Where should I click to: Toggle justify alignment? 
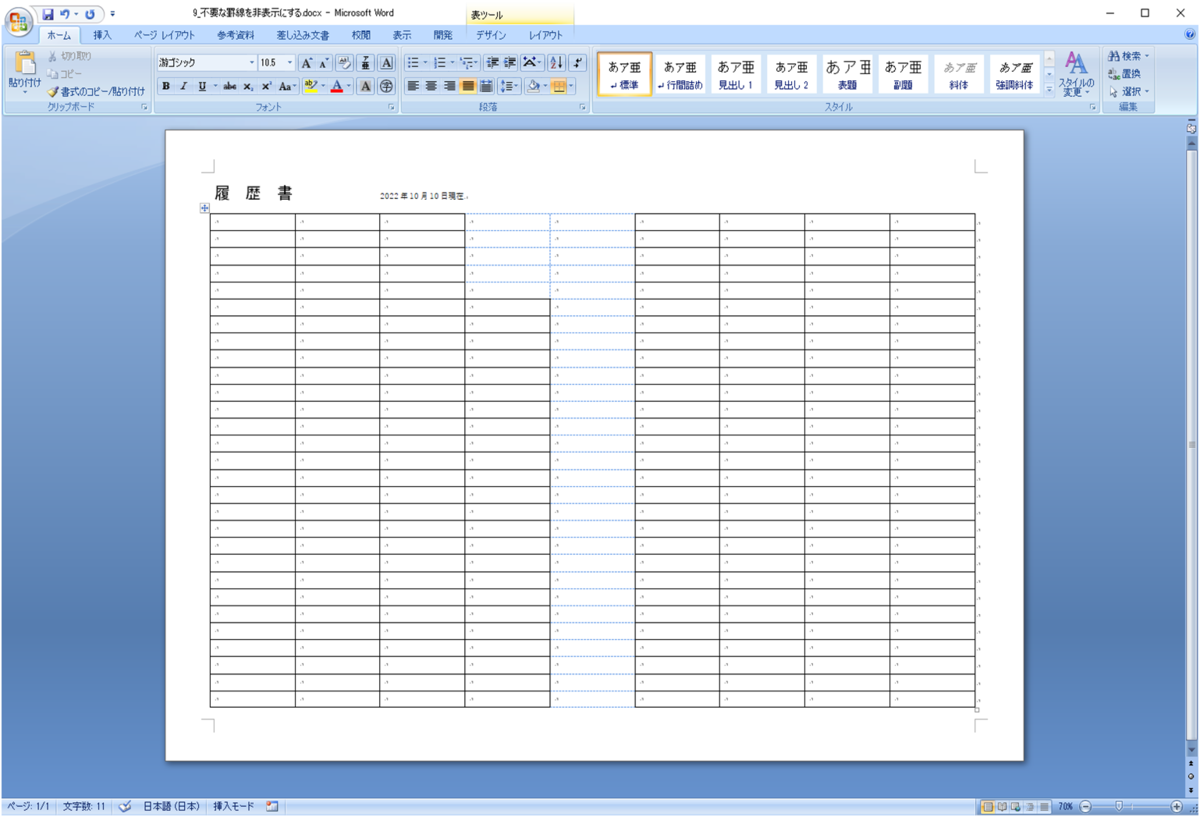point(467,86)
